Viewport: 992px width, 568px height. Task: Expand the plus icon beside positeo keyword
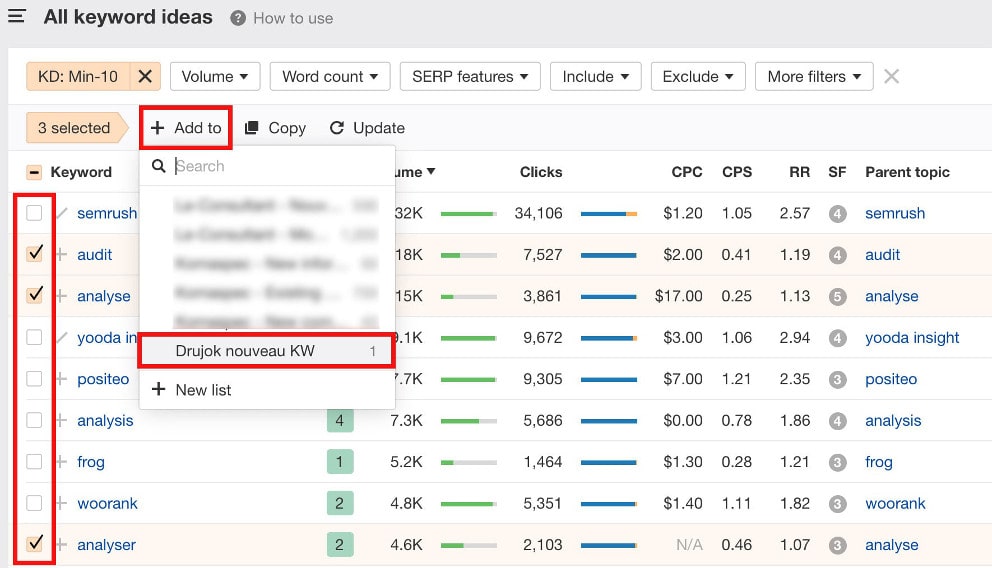[x=61, y=379]
